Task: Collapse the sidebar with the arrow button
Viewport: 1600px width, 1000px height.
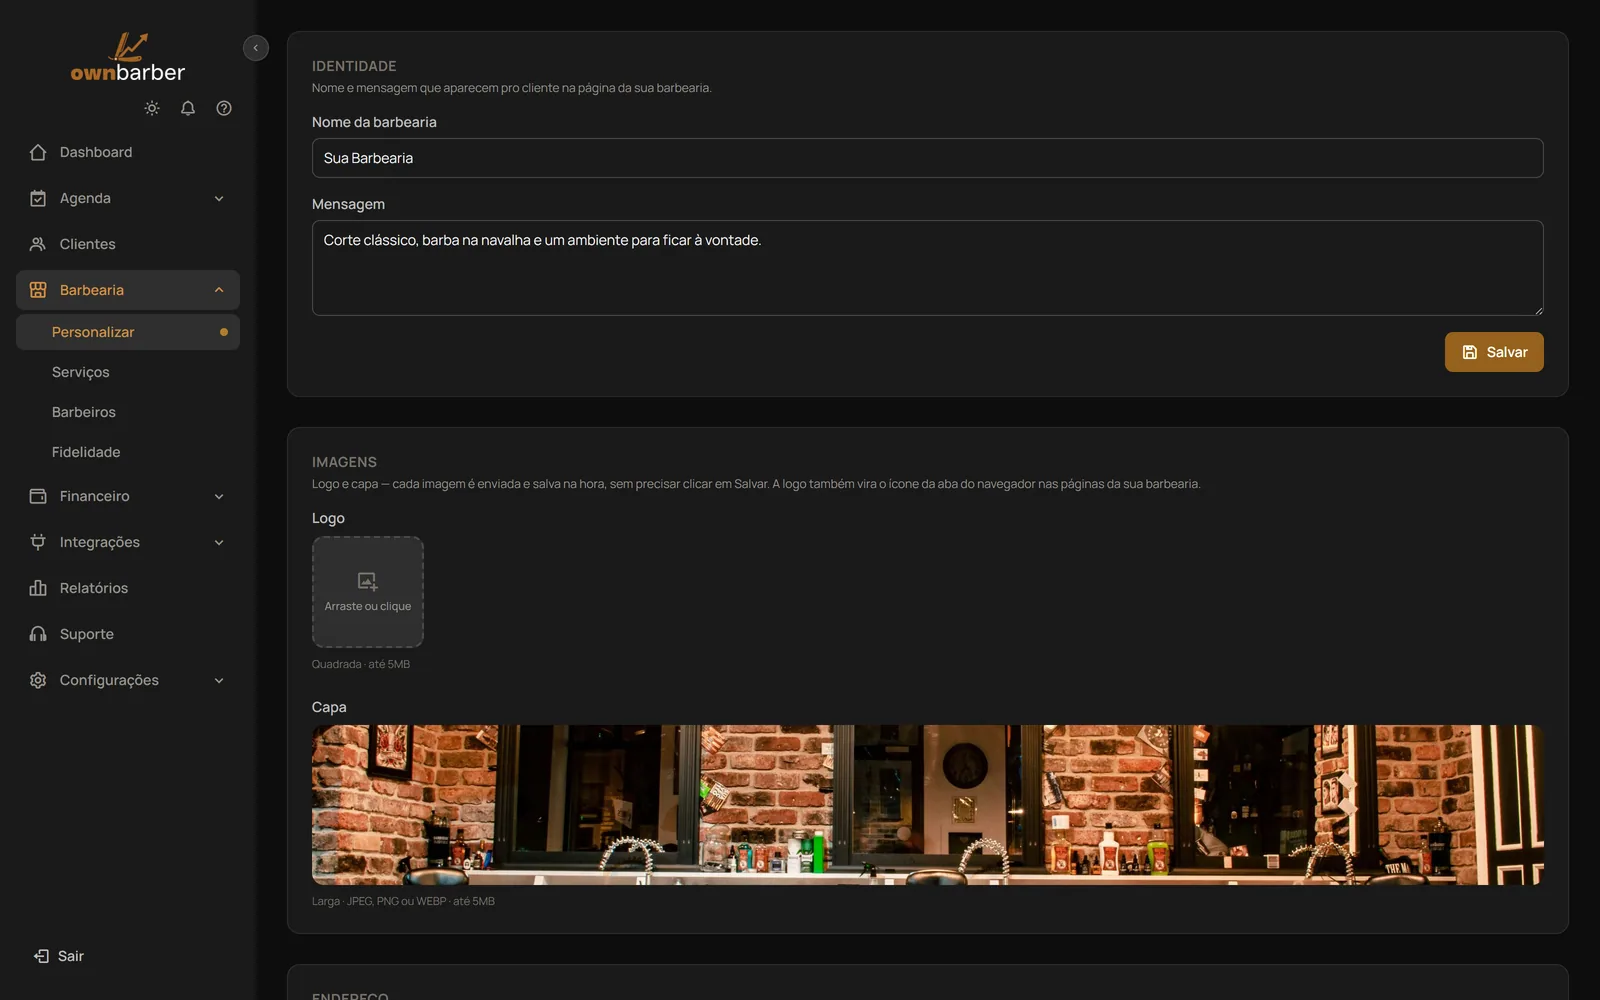Action: click(256, 48)
